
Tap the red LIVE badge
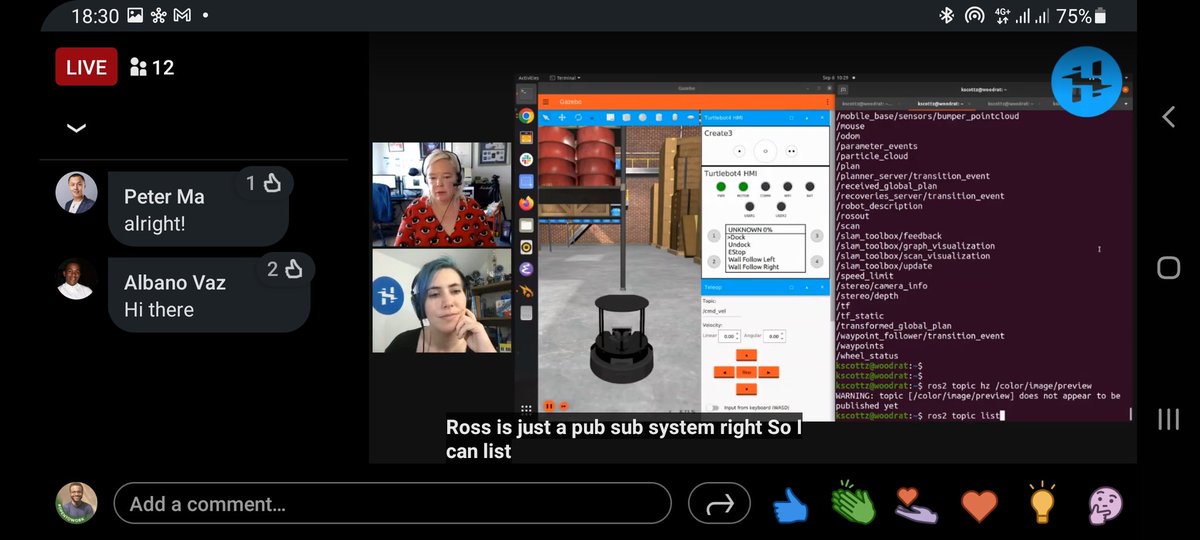pyautogui.click(x=86, y=67)
